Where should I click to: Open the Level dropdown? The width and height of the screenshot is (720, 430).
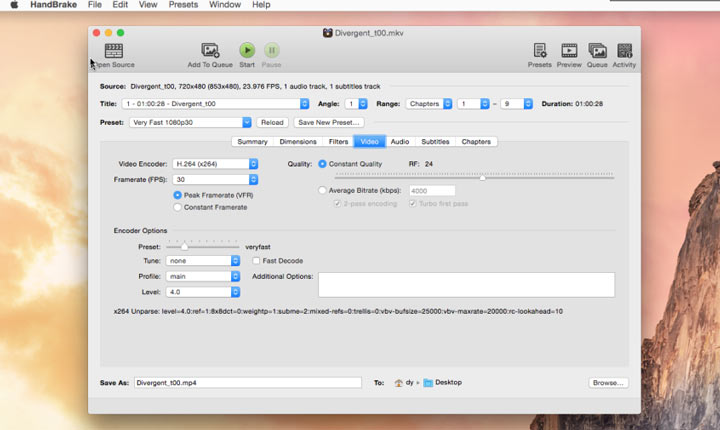[203, 292]
